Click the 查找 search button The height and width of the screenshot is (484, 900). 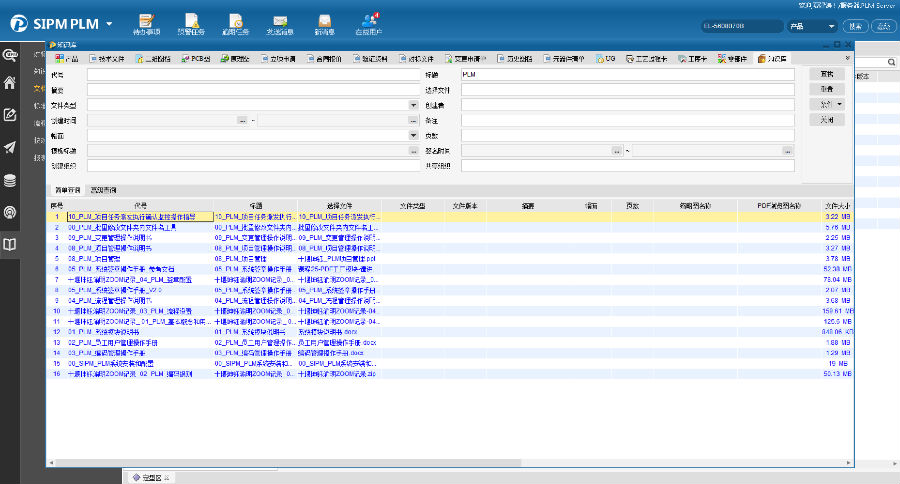(x=826, y=75)
